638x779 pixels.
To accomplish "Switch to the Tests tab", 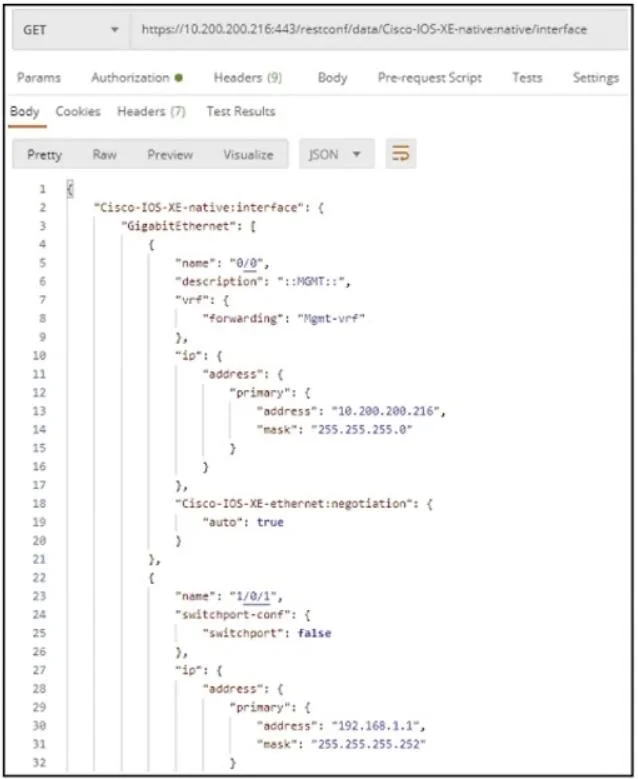I will point(527,78).
